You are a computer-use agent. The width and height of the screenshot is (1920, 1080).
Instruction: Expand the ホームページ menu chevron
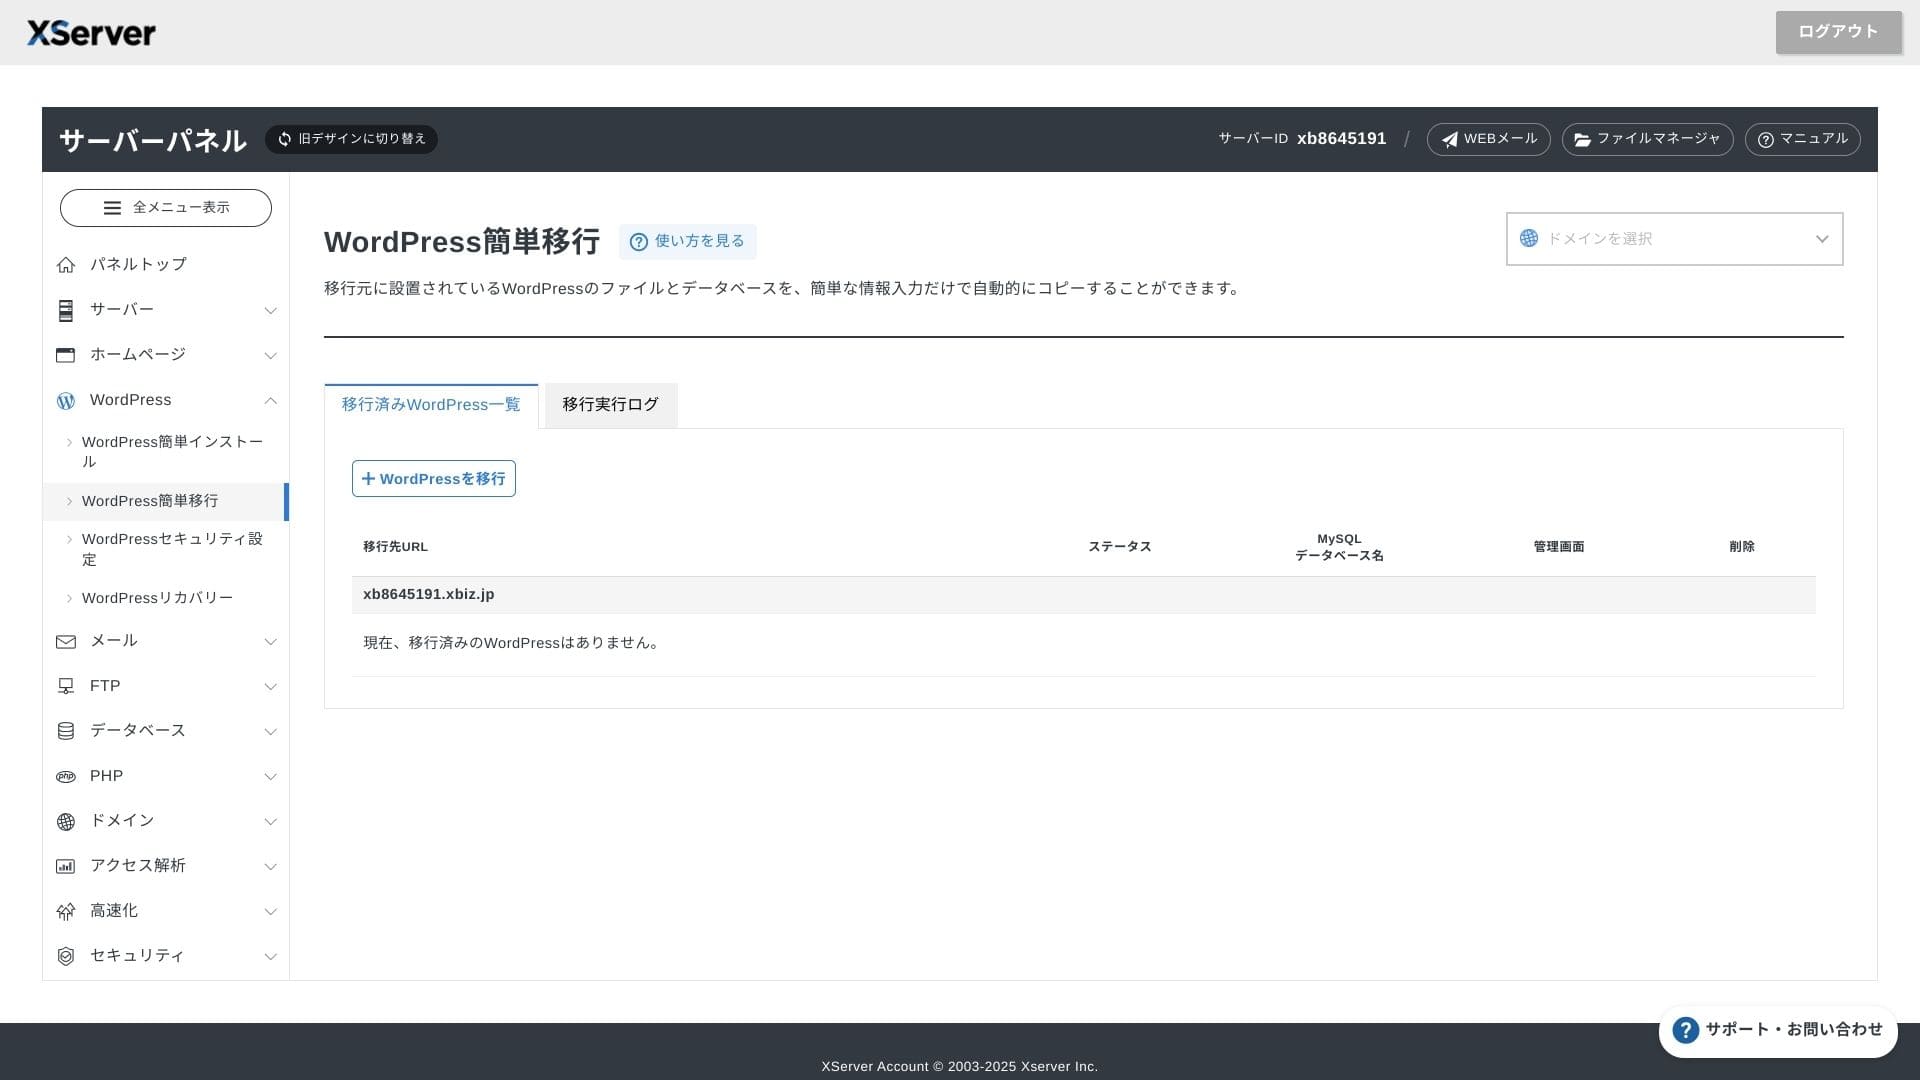pos(270,356)
